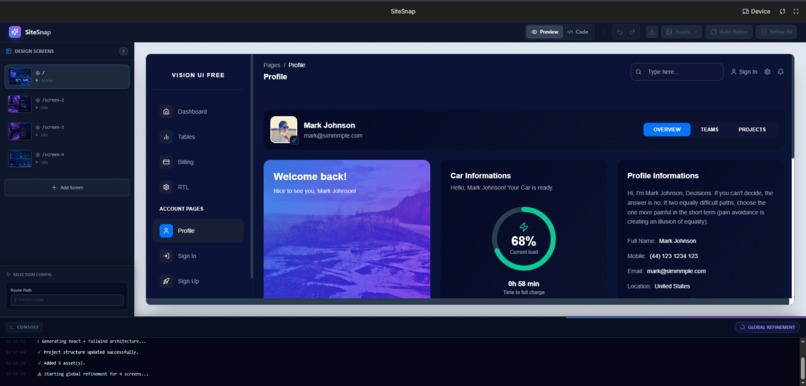Click the preview's vertical sidebar scrollbar
The image size is (806, 386).
251,167
